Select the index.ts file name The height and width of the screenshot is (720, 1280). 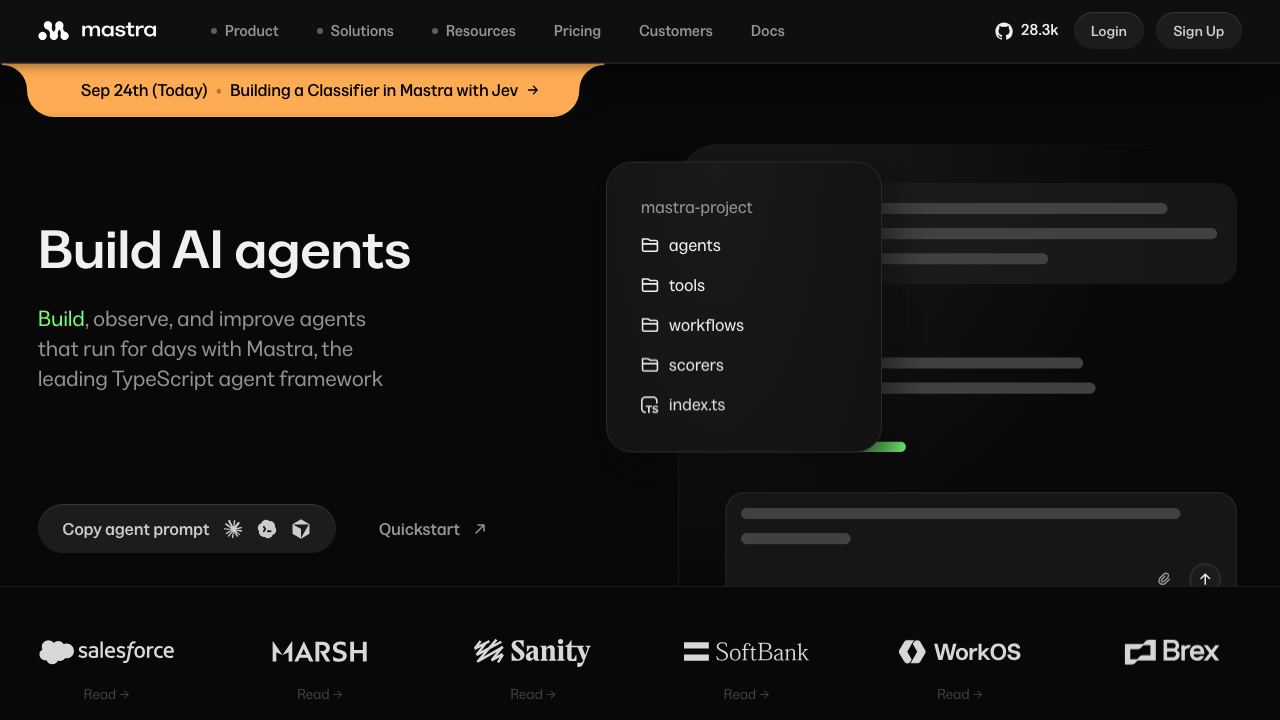point(697,405)
